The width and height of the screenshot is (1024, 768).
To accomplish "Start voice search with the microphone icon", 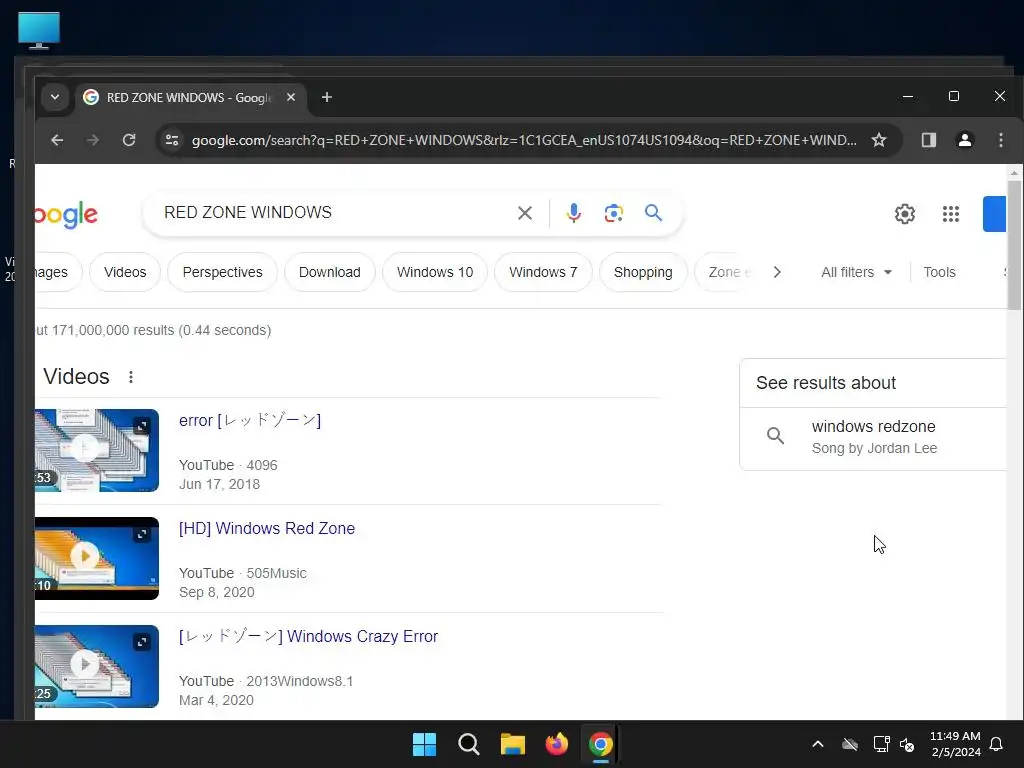I will click(573, 213).
